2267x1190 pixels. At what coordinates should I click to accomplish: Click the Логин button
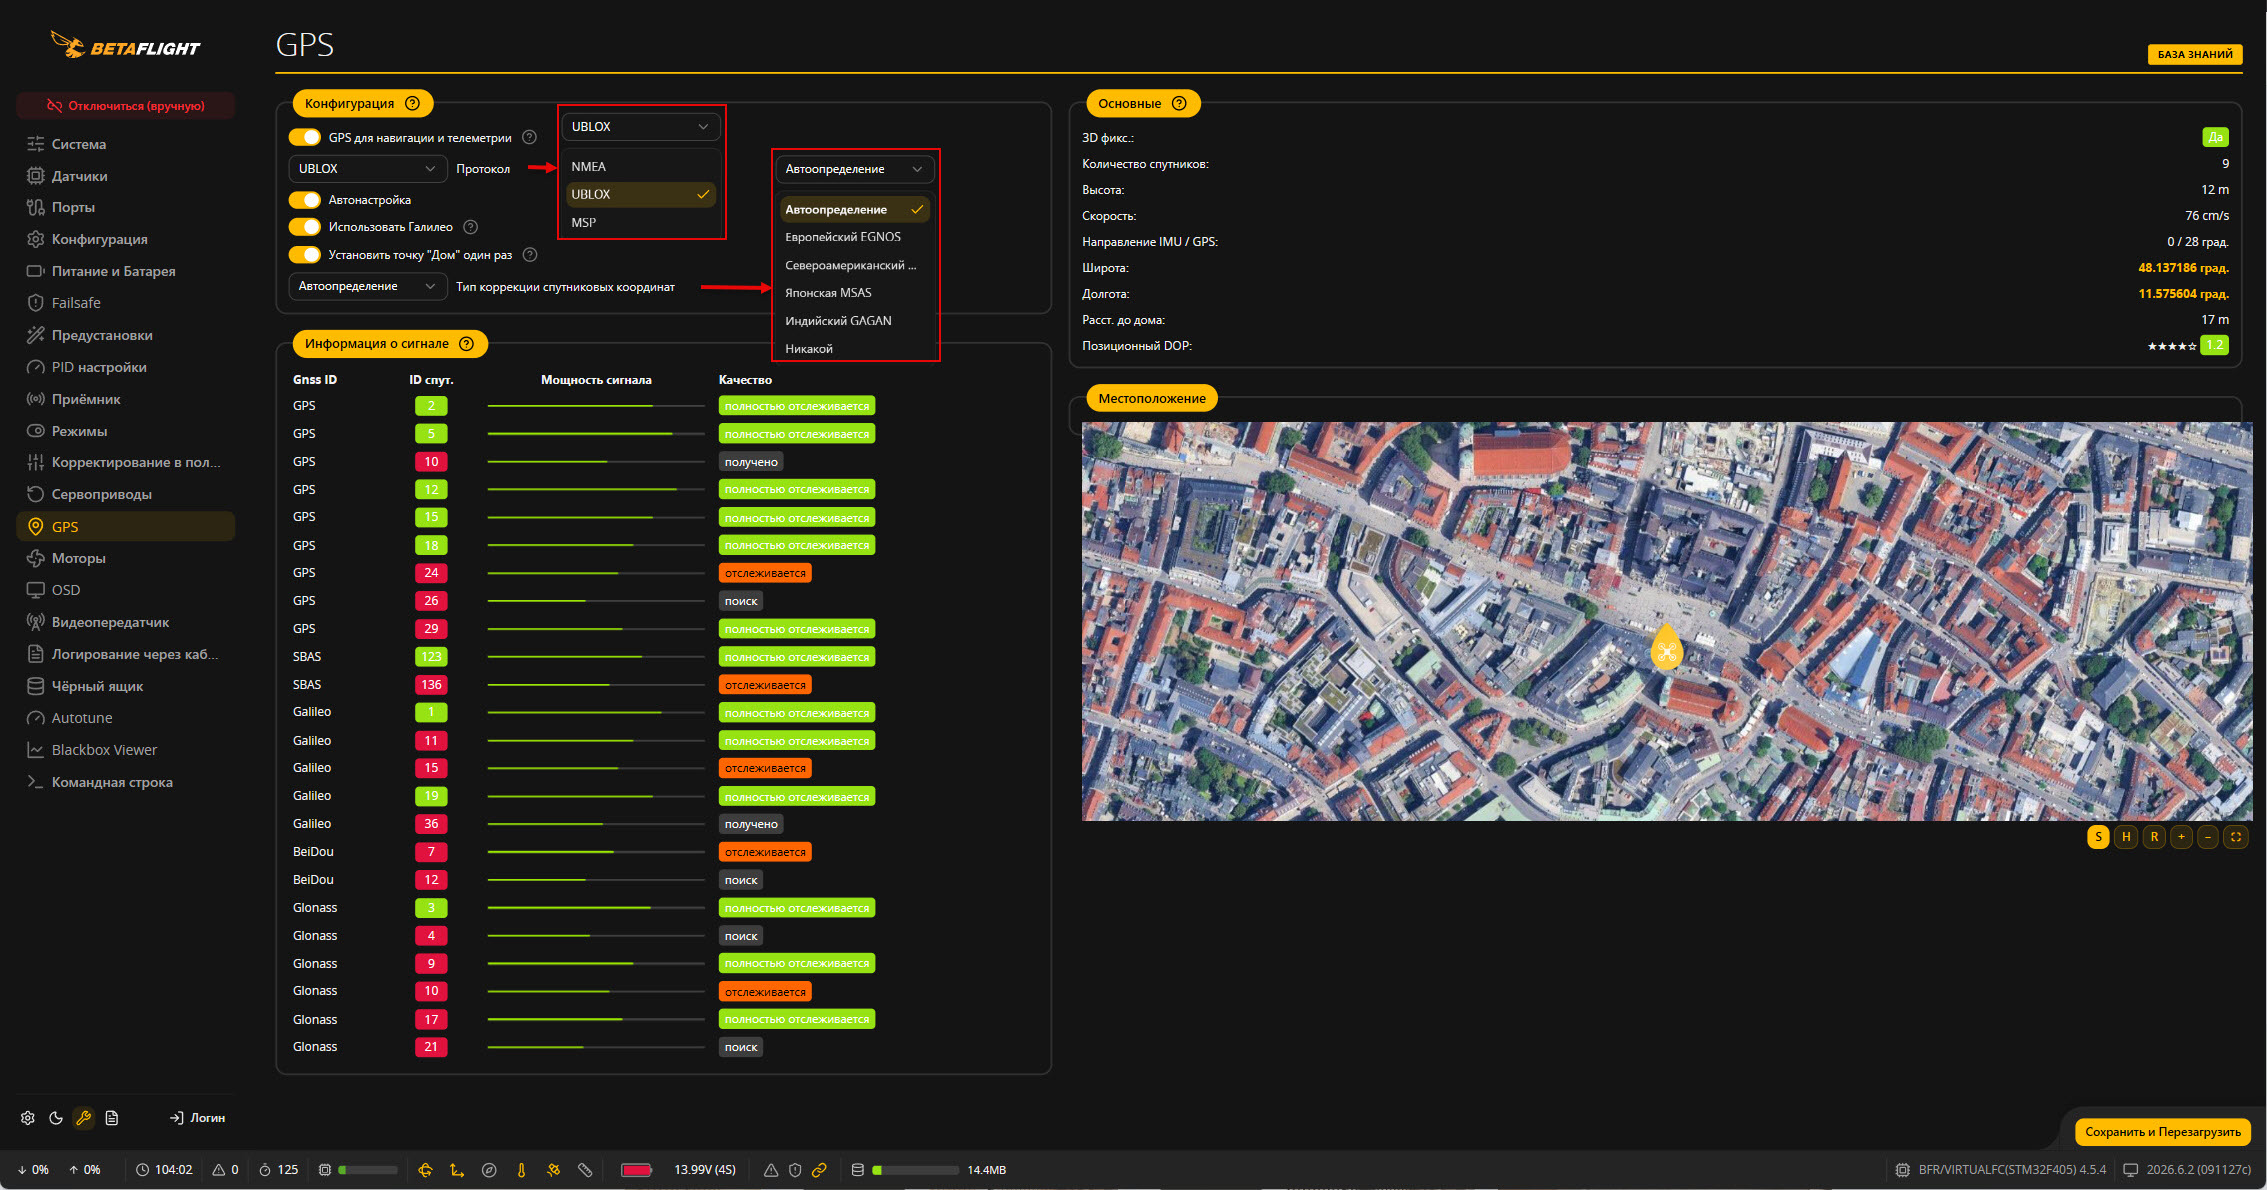198,1118
